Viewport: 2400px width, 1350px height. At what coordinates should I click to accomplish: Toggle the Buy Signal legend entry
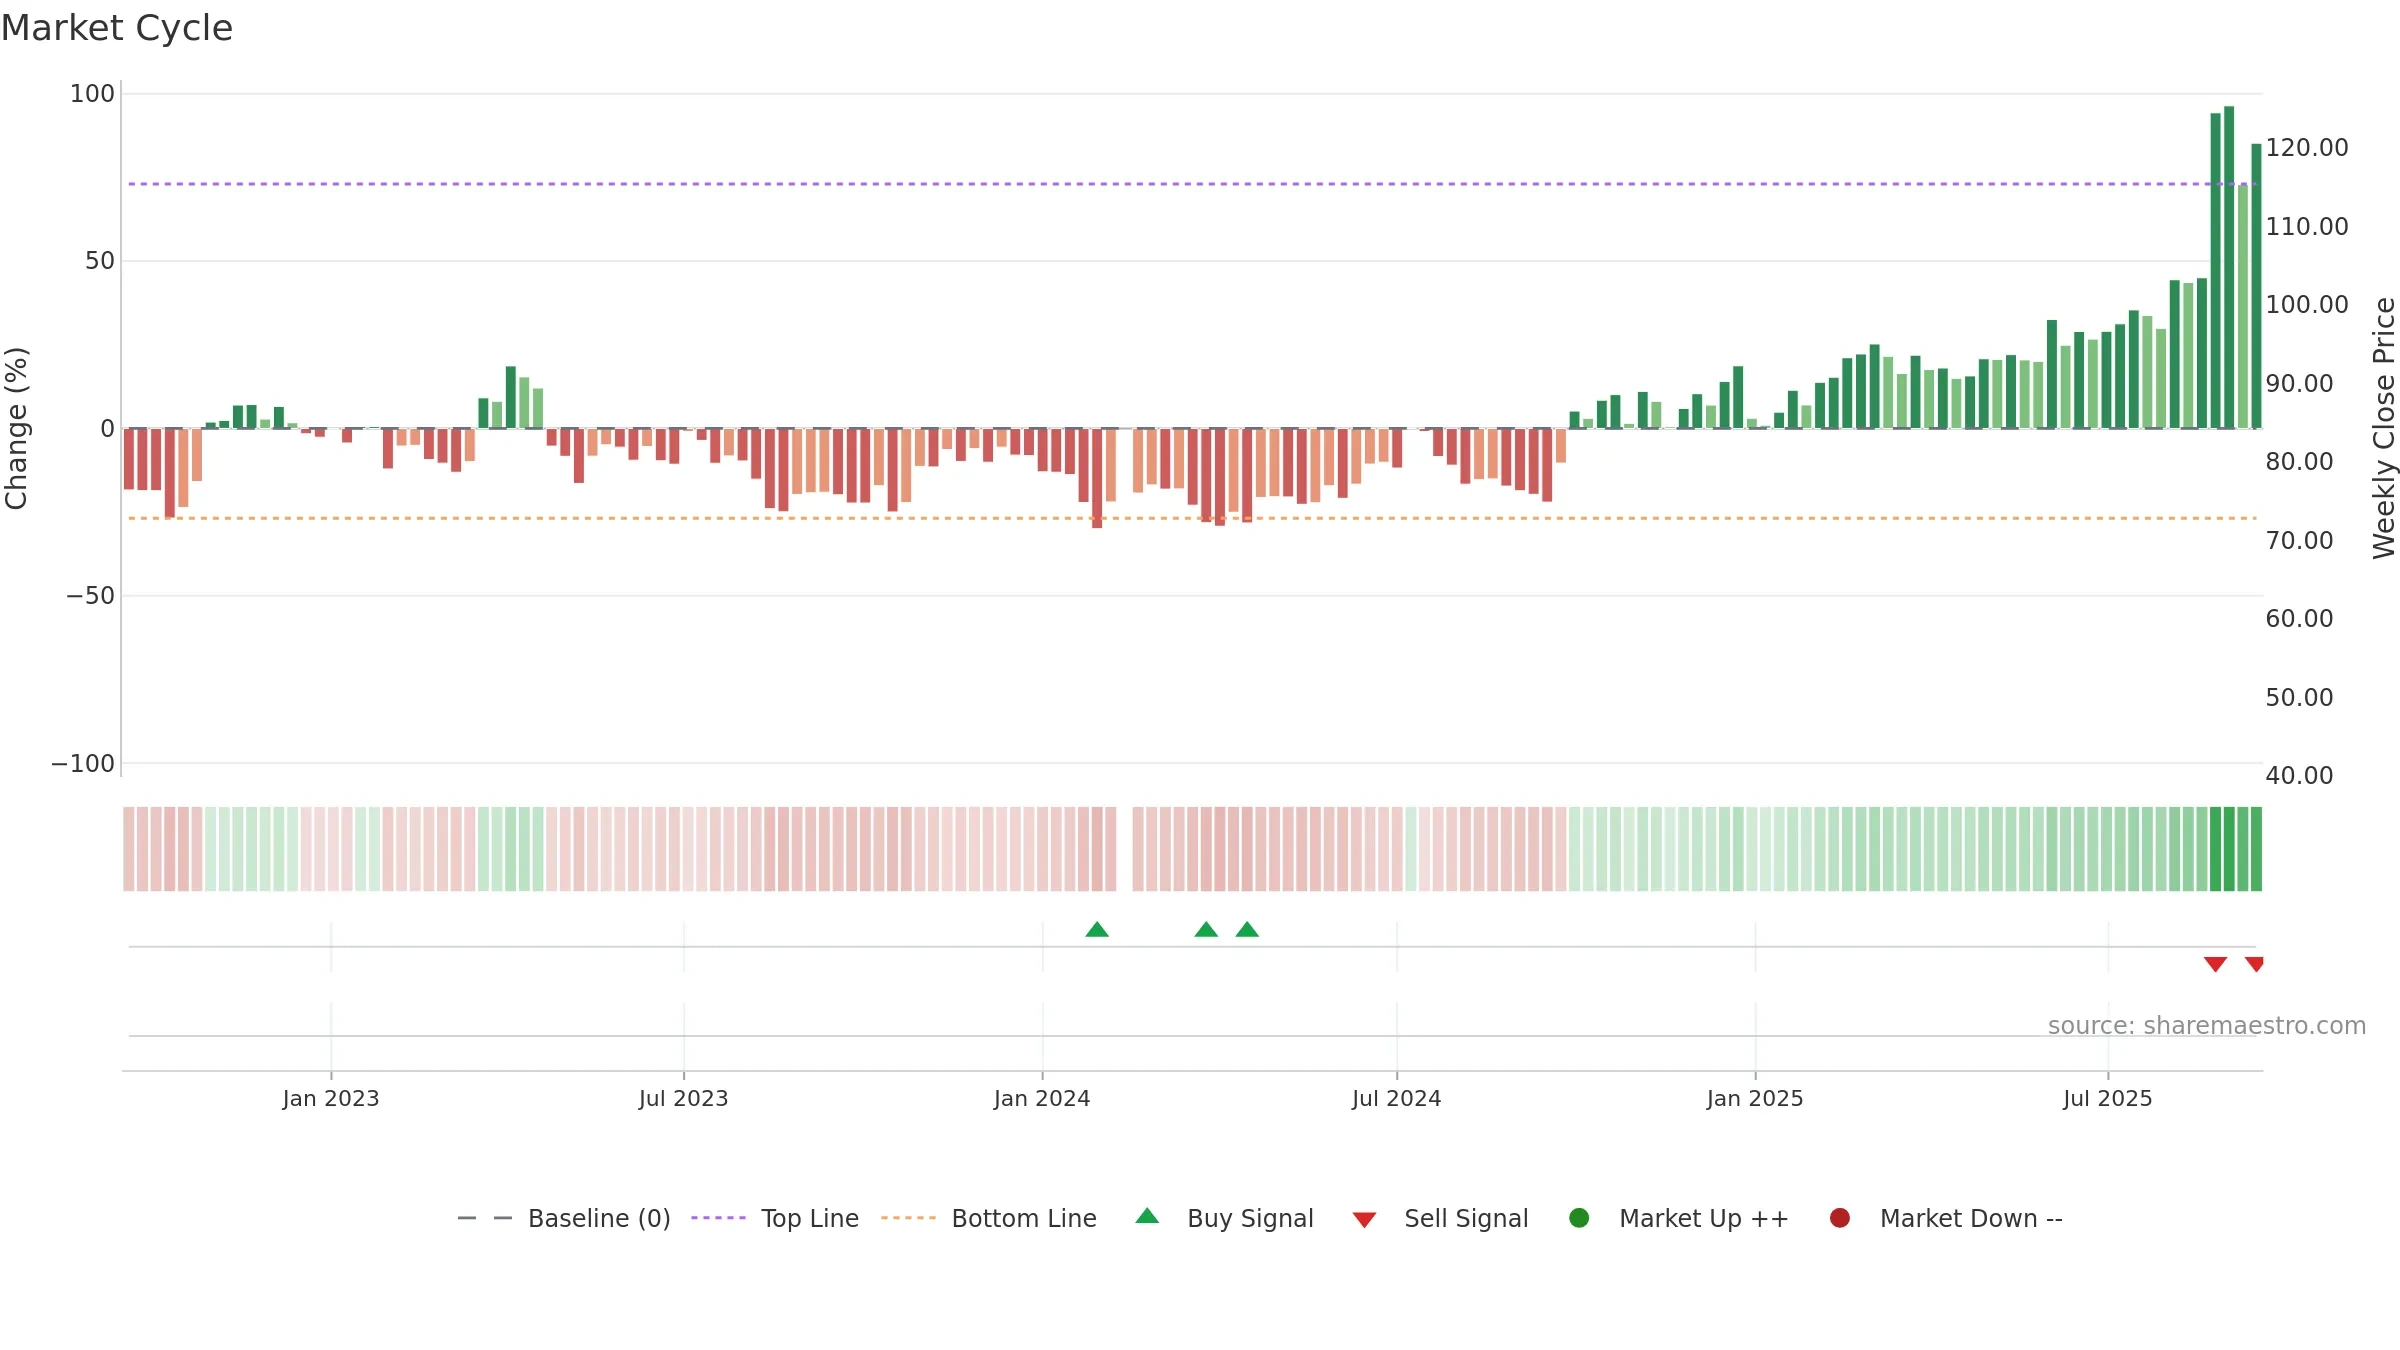[x=1225, y=1218]
